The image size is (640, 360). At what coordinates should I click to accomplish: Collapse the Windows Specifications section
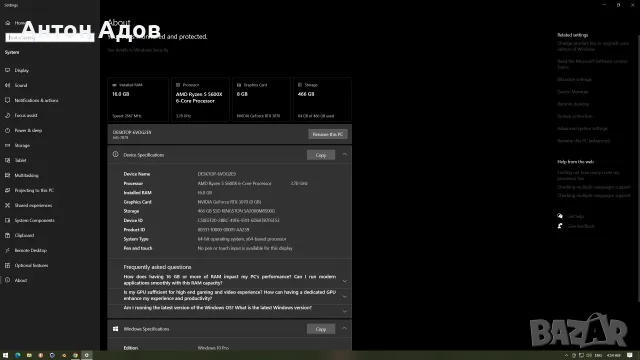pyautogui.click(x=344, y=329)
